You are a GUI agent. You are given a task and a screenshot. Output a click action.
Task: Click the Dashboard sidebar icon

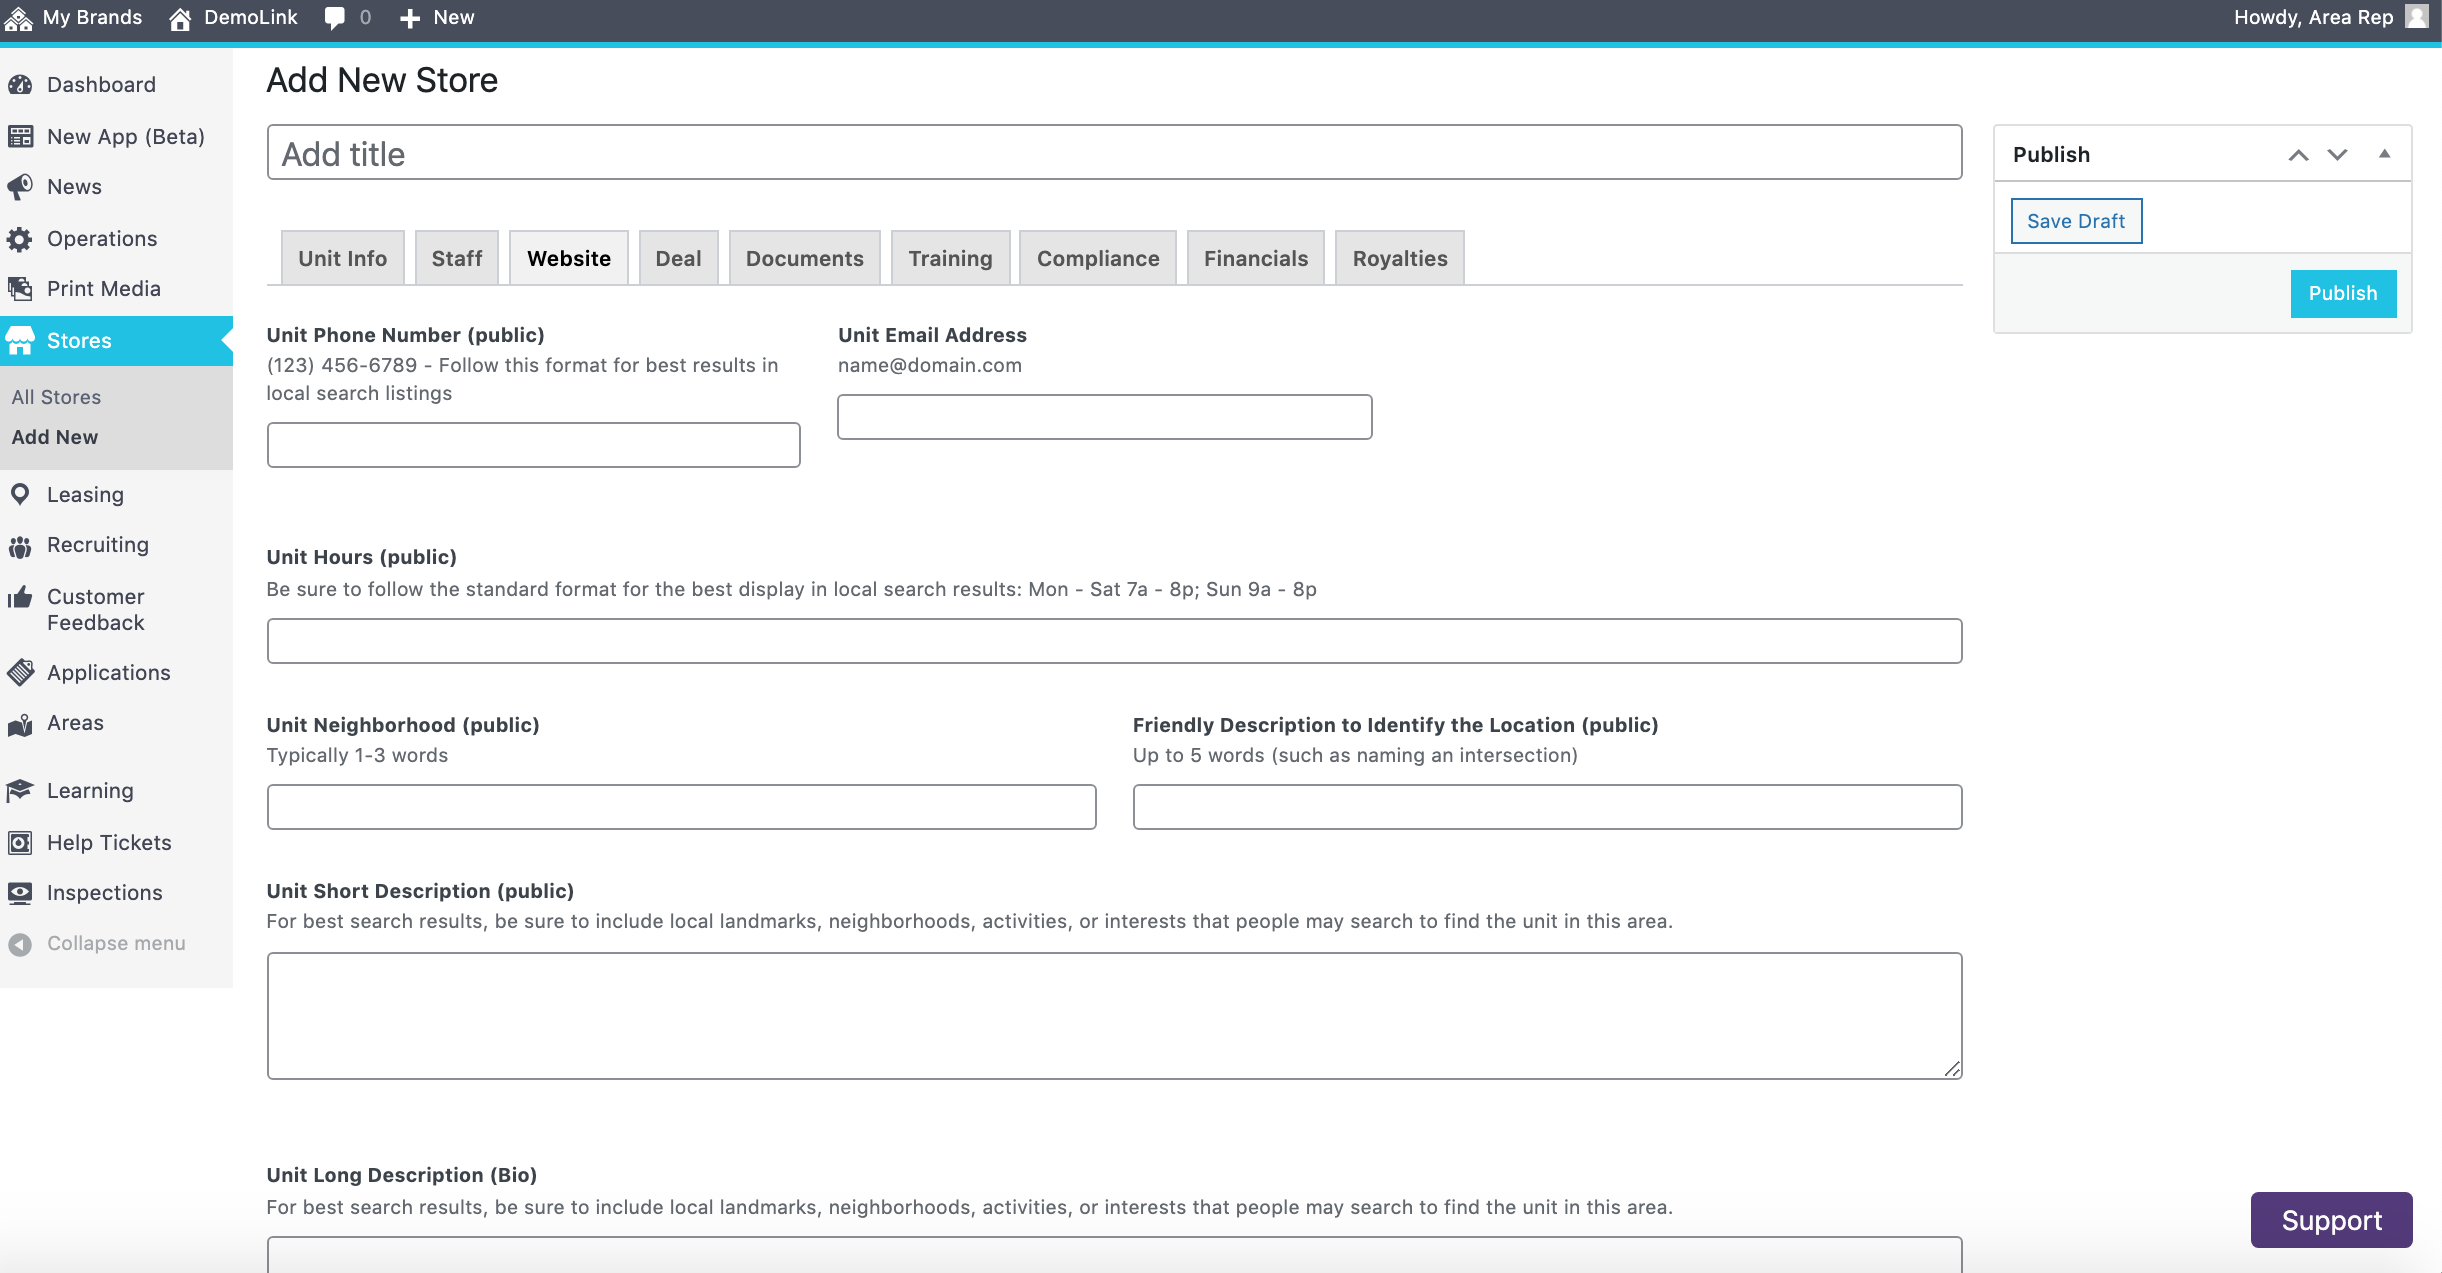(23, 84)
